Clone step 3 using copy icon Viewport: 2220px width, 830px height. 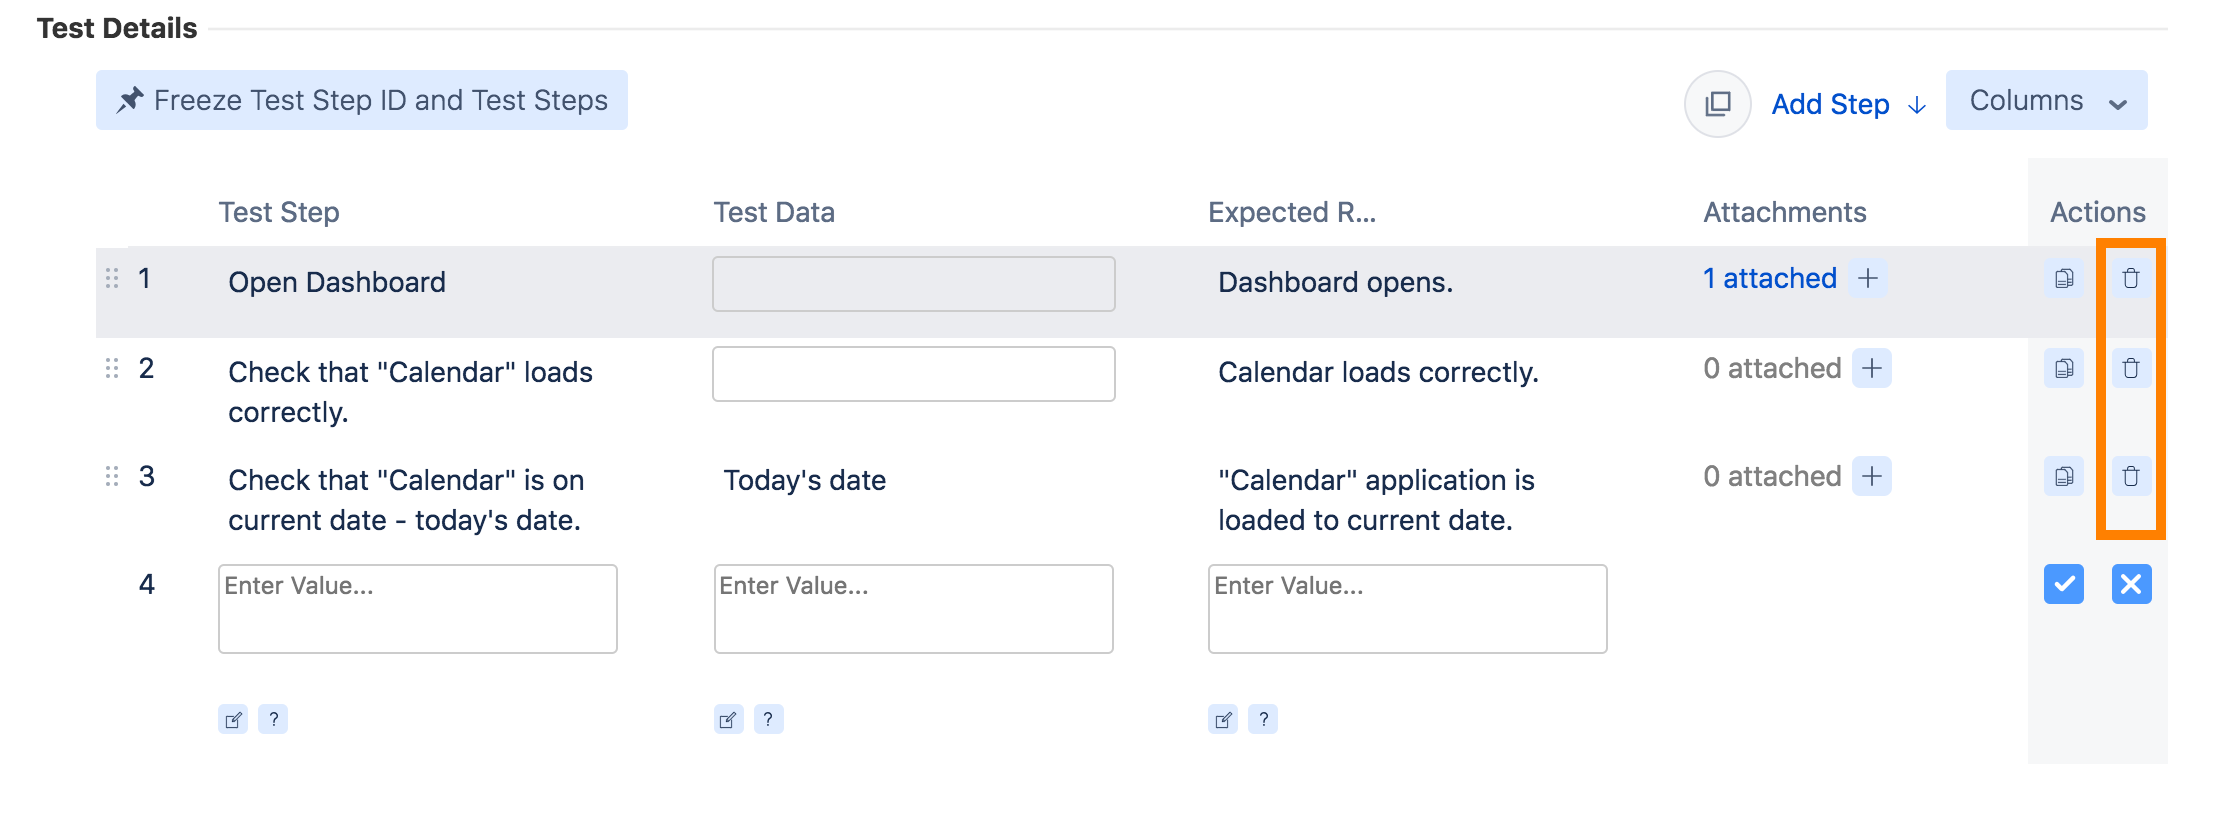coord(2064,477)
